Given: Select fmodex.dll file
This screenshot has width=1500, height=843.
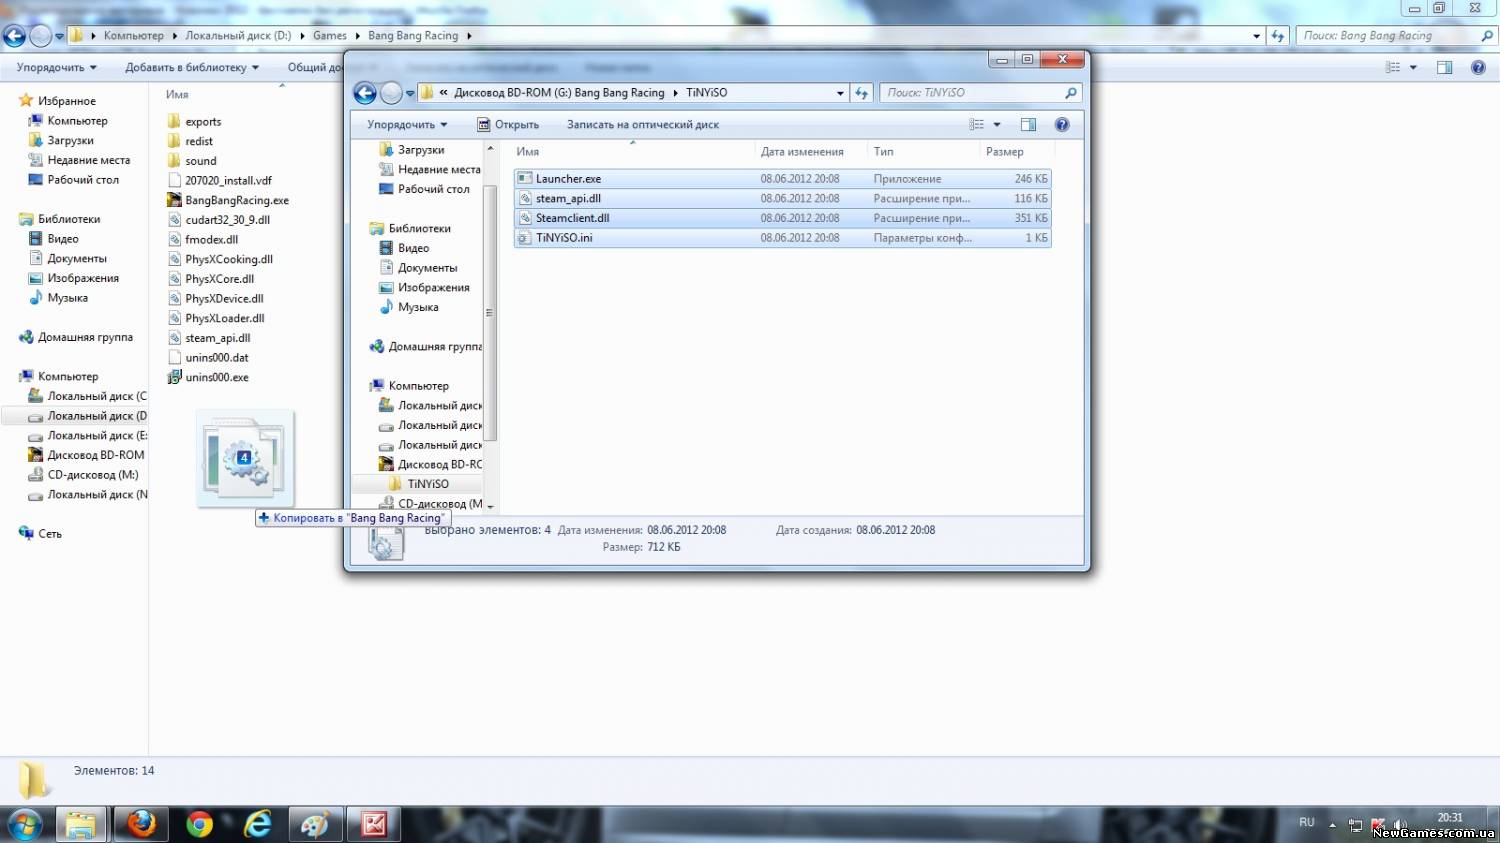Looking at the screenshot, I should (203, 240).
